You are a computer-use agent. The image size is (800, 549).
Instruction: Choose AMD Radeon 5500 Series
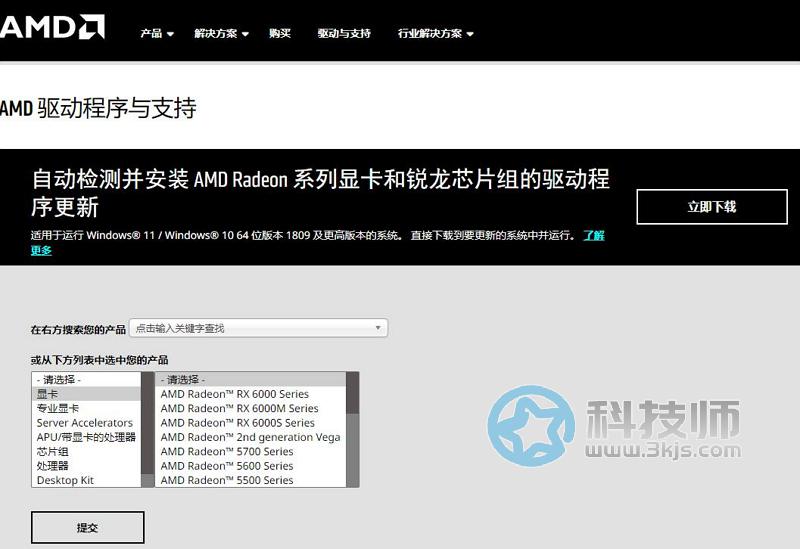coord(251,480)
